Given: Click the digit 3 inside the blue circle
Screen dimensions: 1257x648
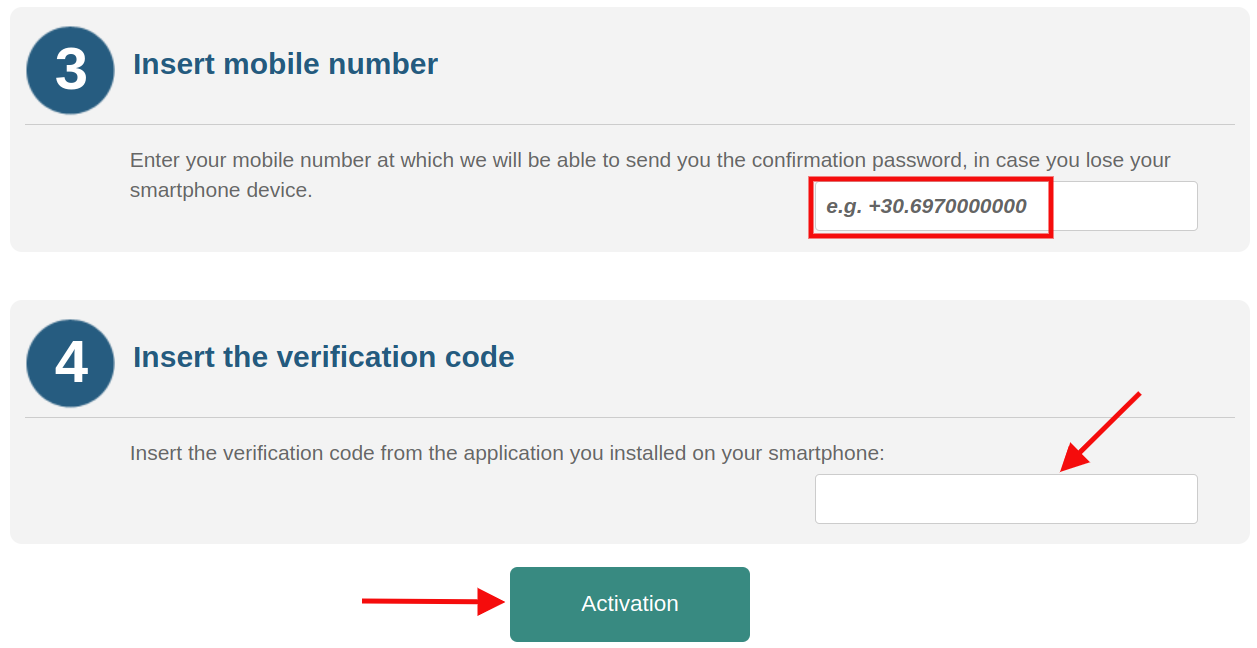Looking at the screenshot, I should point(71,70).
